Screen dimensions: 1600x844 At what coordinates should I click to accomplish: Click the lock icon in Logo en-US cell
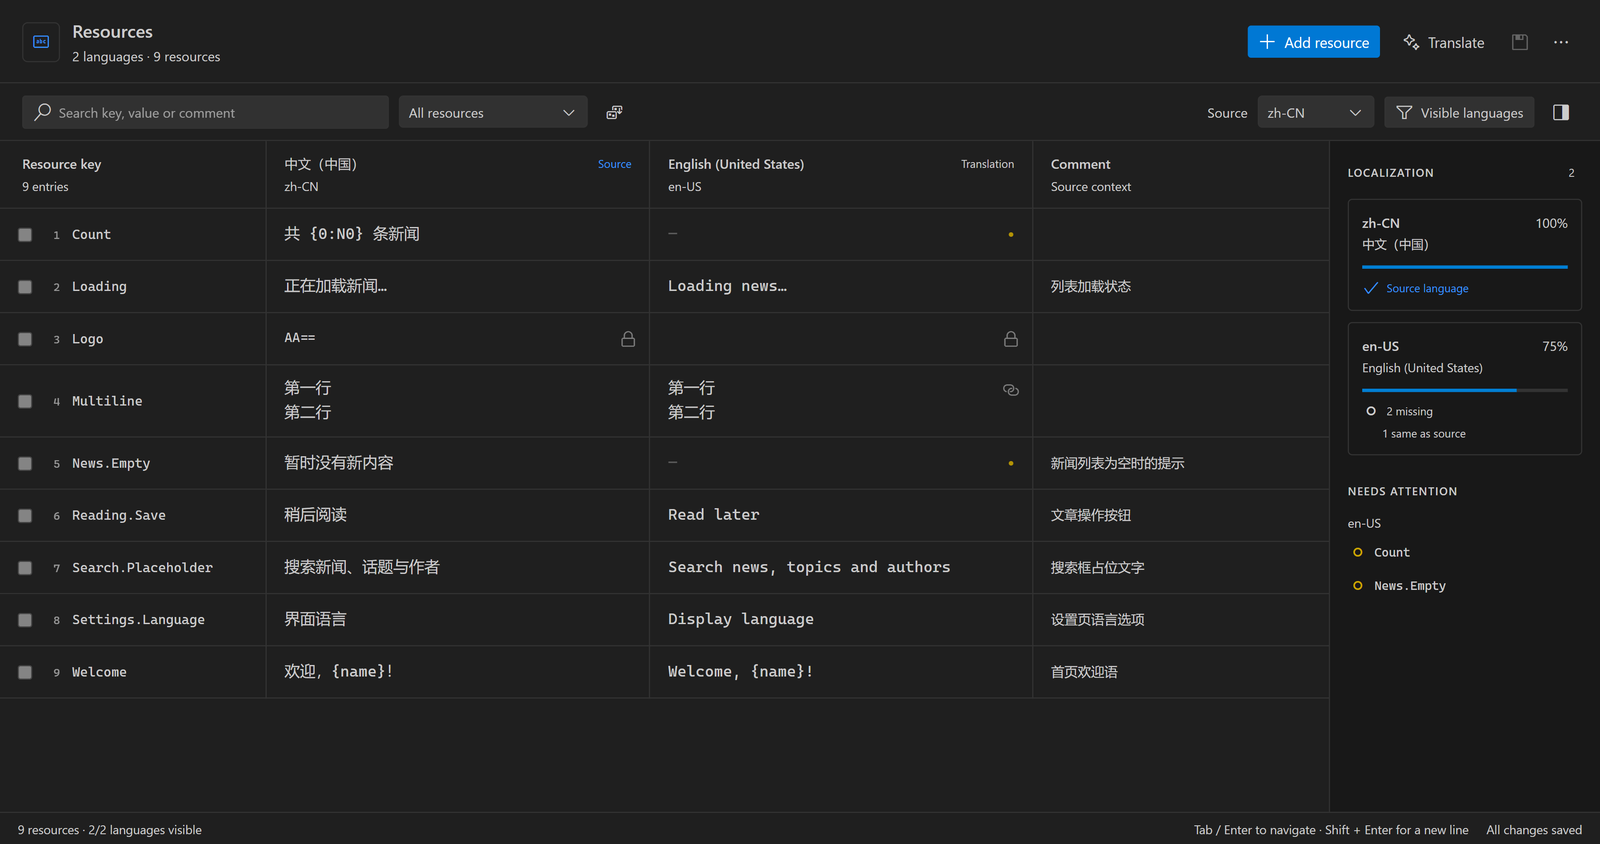click(x=1011, y=339)
